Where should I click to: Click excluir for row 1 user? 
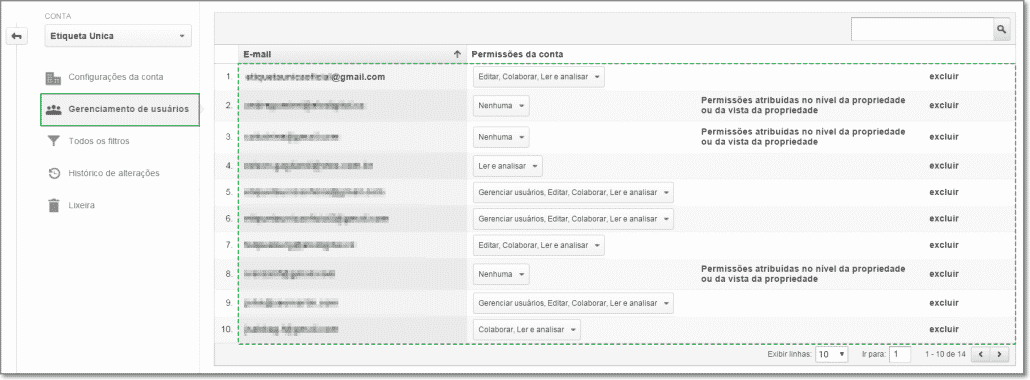tap(944, 76)
